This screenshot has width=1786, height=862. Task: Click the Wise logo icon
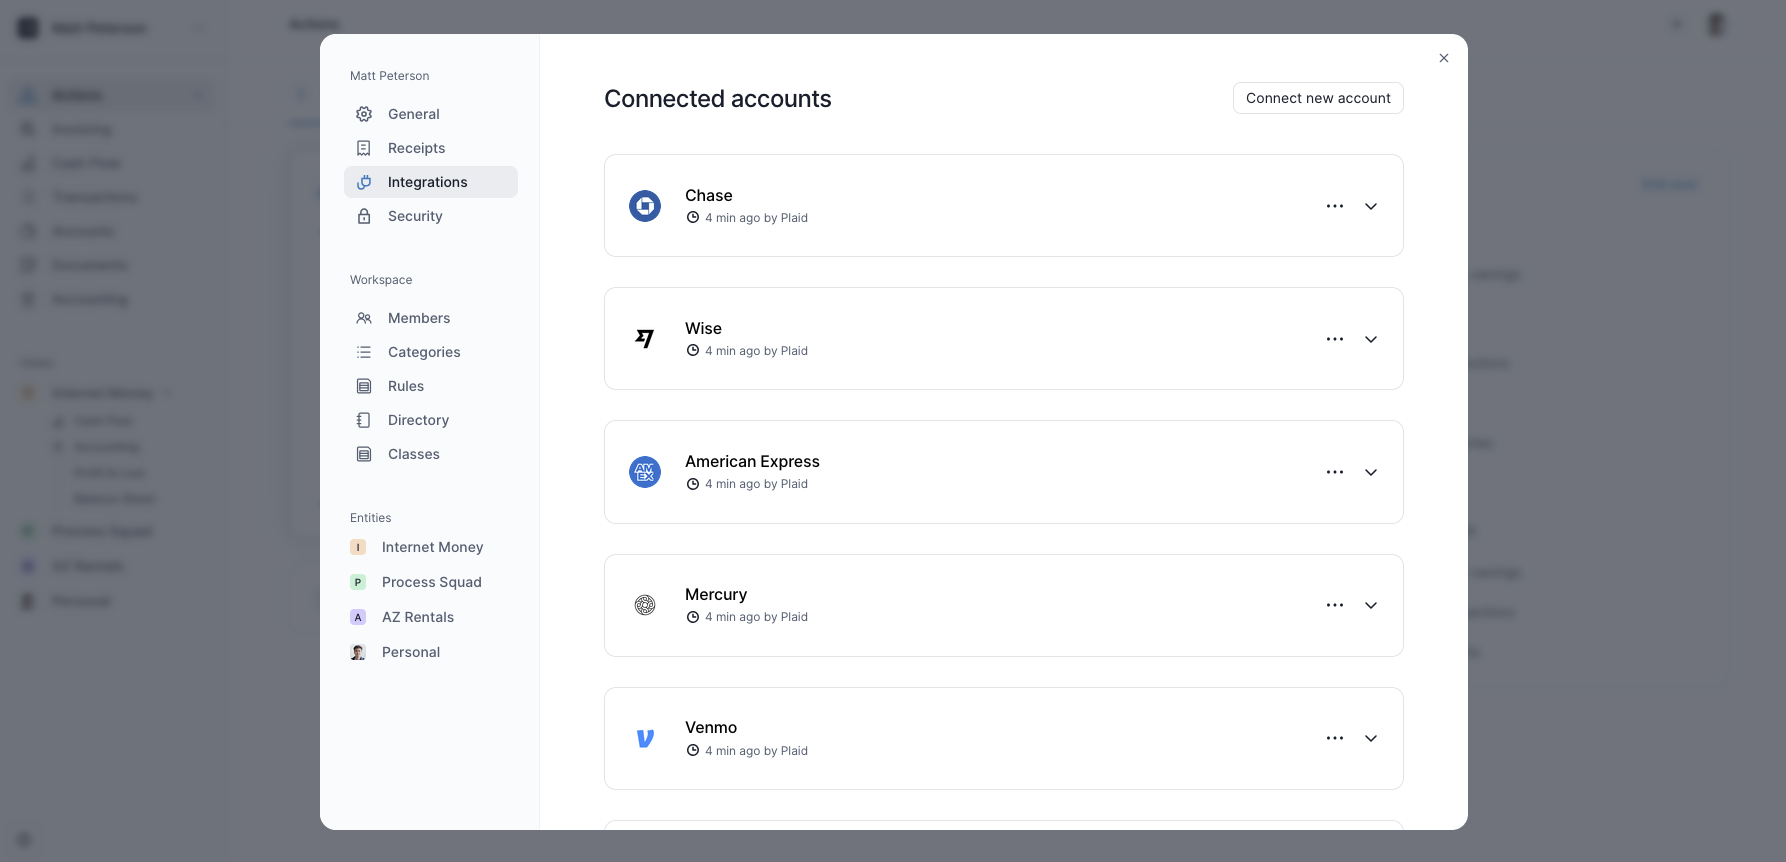click(645, 339)
